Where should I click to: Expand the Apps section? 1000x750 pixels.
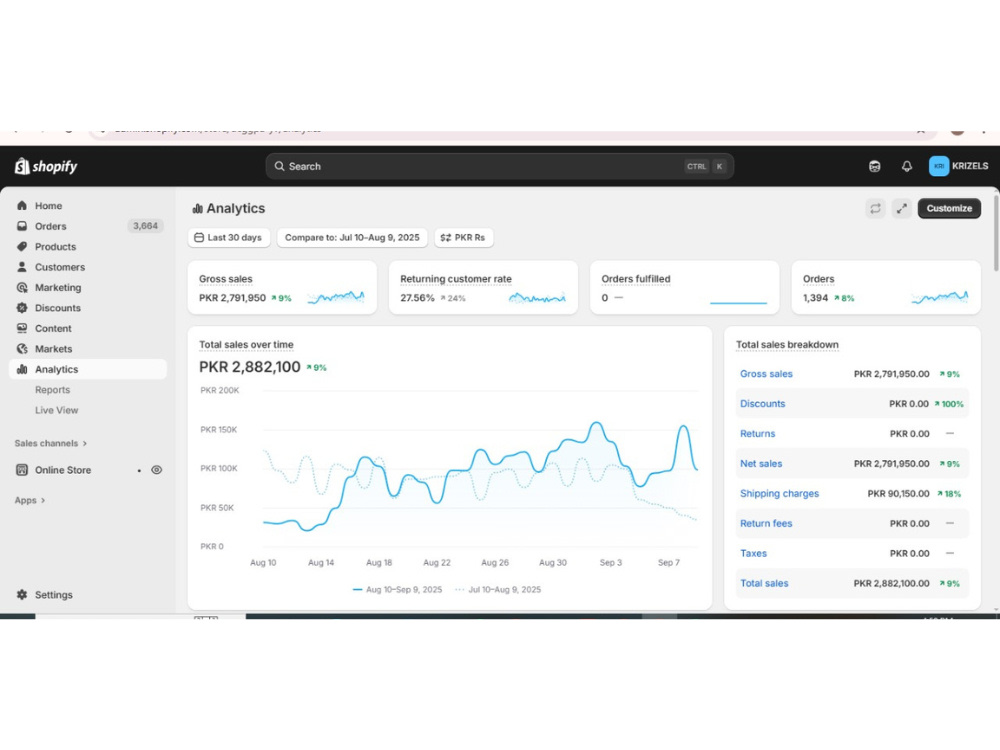29,500
